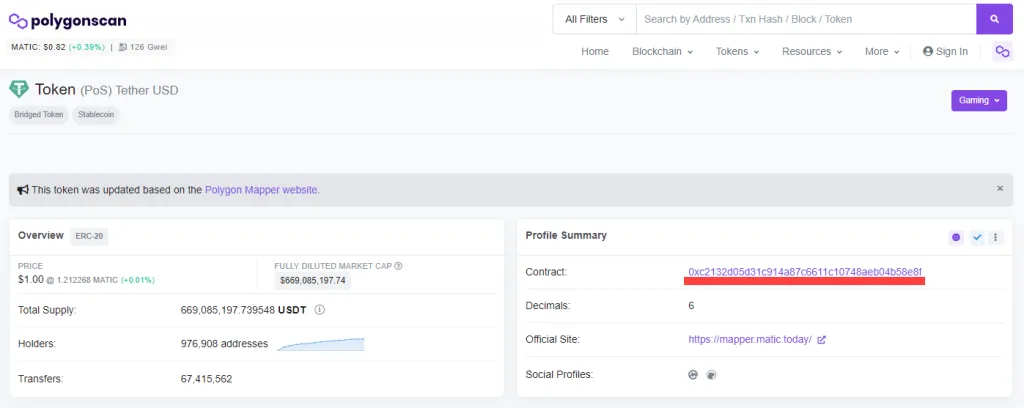Click the gas pump Gwei indicator
The height and width of the screenshot is (408, 1024).
point(143,47)
